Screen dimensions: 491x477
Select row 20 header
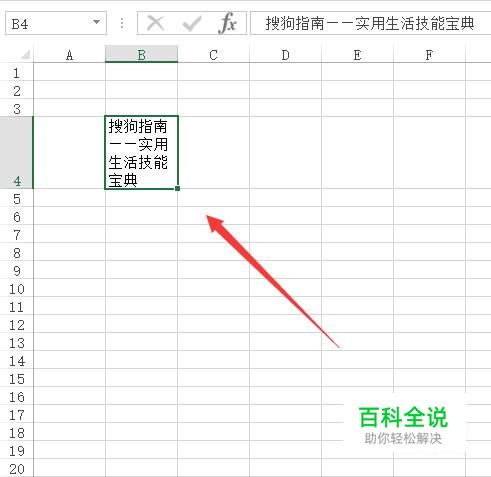point(17,468)
